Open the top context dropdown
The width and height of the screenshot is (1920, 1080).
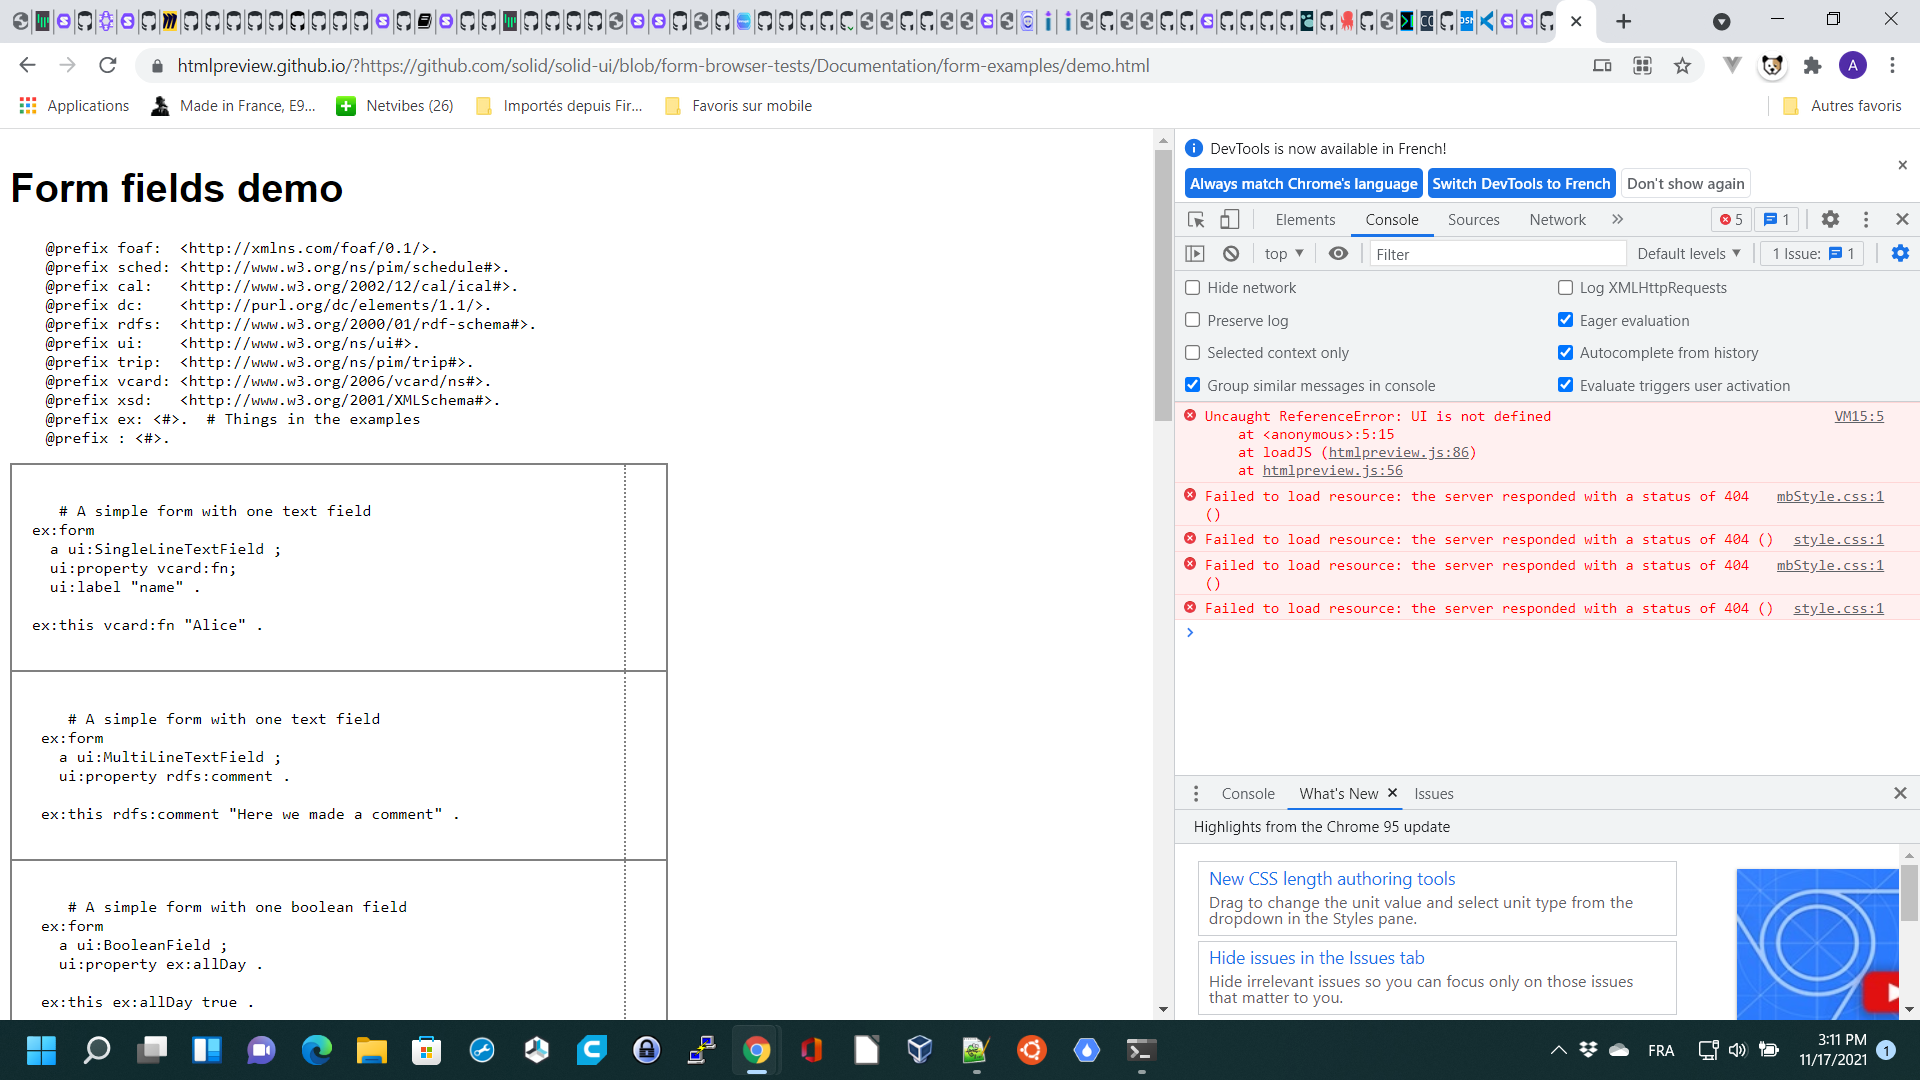tap(1284, 254)
